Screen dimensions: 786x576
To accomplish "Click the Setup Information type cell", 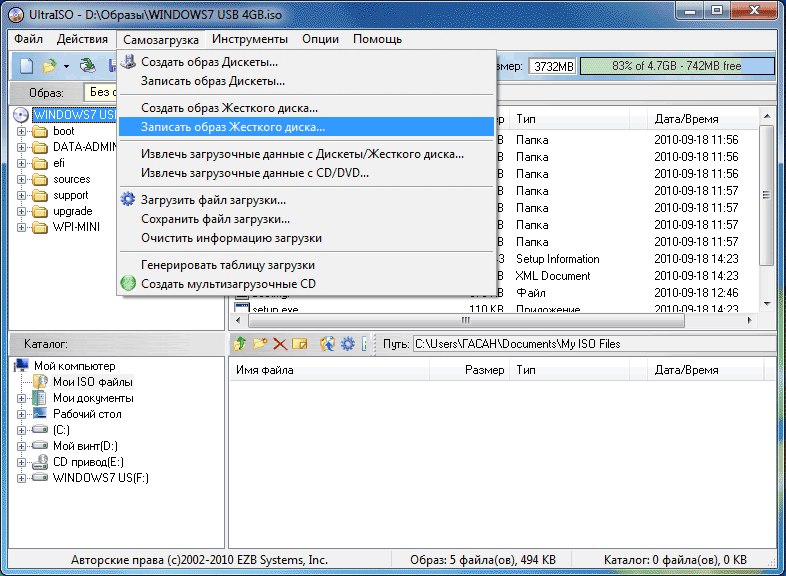I will click(x=557, y=259).
